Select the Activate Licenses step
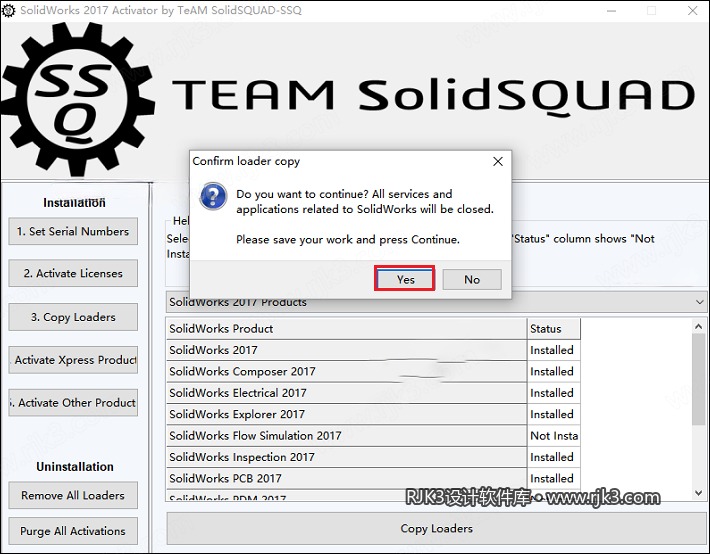The height and width of the screenshot is (554, 710). [x=73, y=273]
